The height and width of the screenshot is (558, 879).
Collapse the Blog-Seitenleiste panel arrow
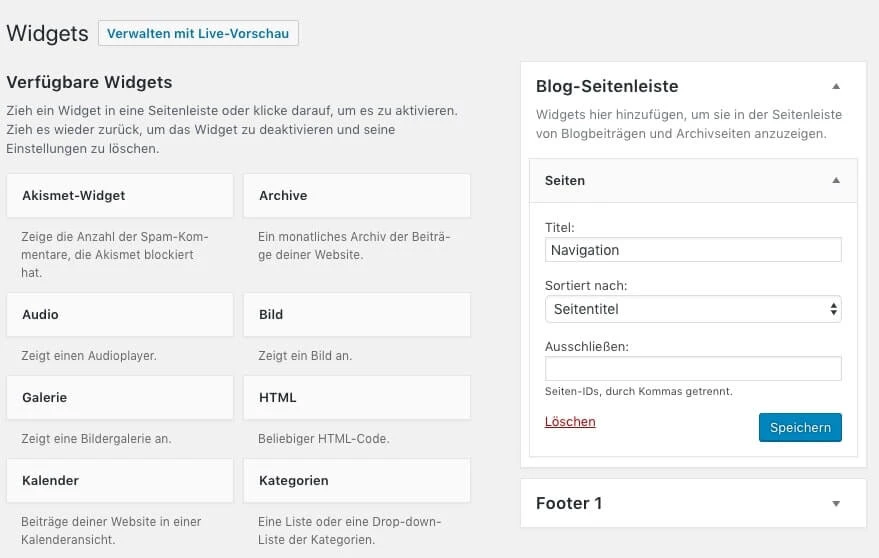[x=836, y=86]
